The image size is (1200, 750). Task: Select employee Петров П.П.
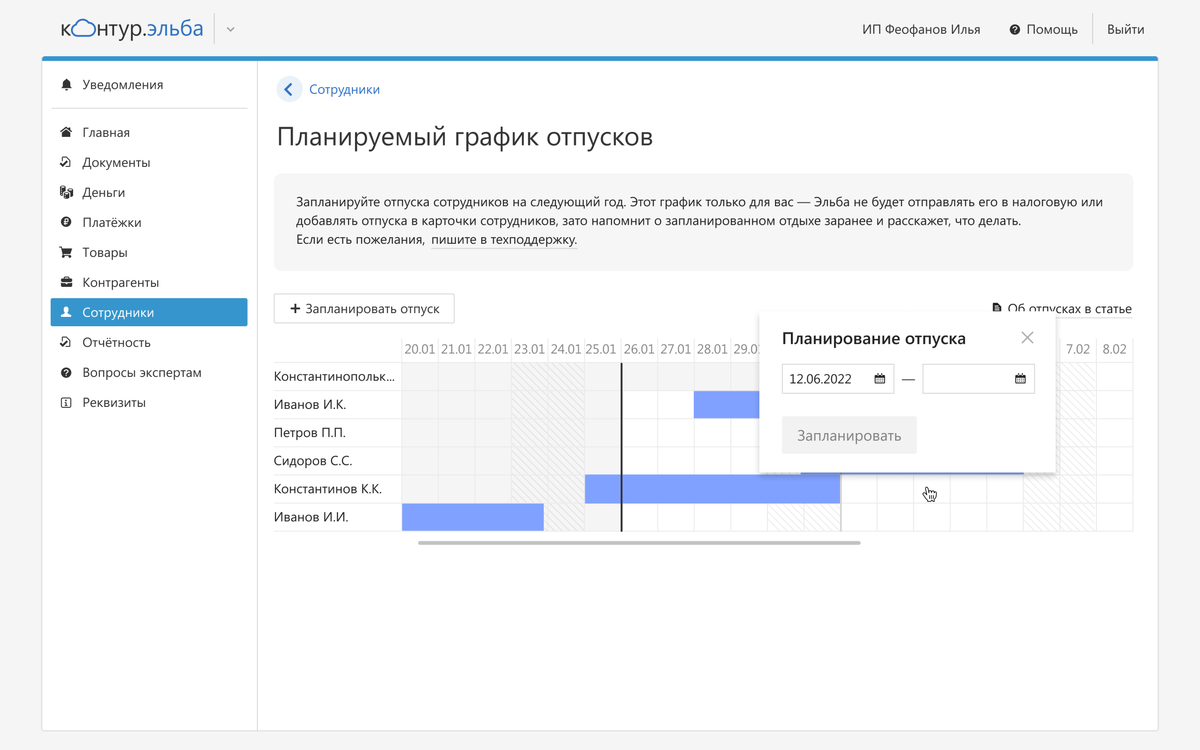click(x=310, y=433)
